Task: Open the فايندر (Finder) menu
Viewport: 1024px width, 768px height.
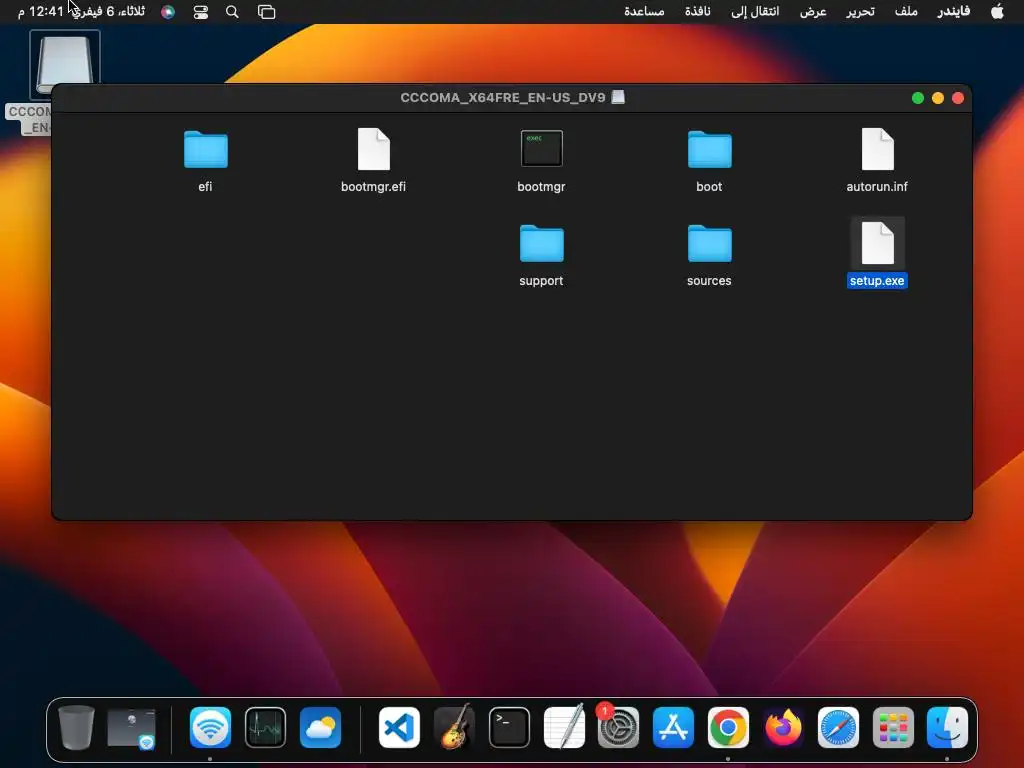Action: click(953, 11)
